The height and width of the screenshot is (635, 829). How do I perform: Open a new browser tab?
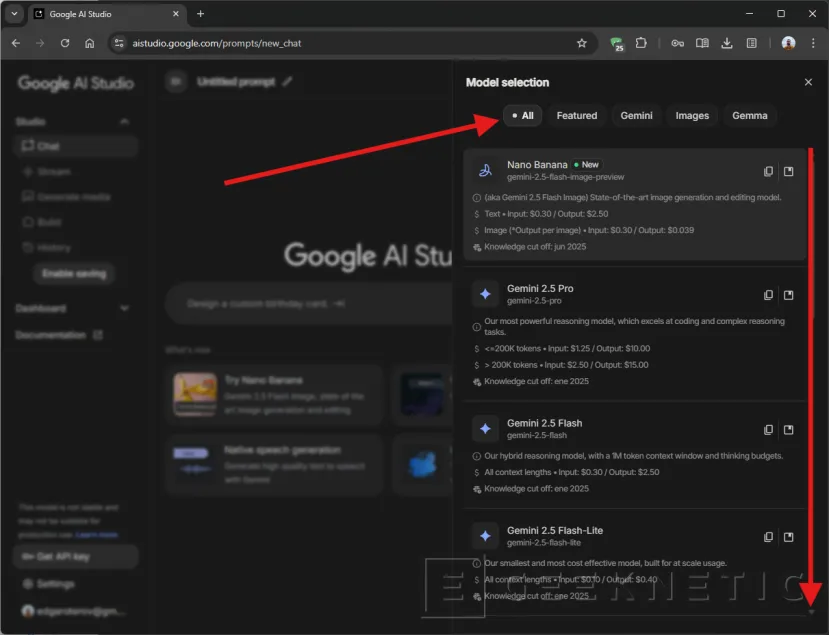click(x=200, y=14)
